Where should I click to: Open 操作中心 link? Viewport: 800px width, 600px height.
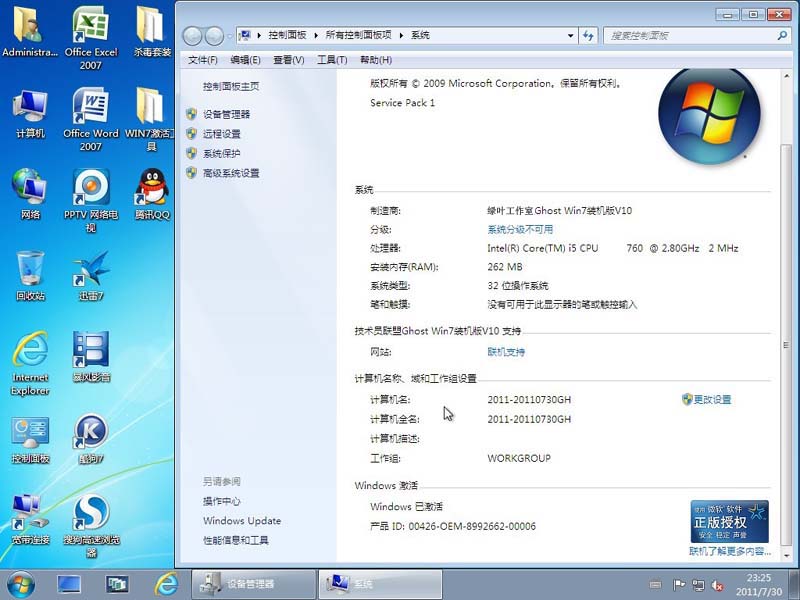pos(221,502)
